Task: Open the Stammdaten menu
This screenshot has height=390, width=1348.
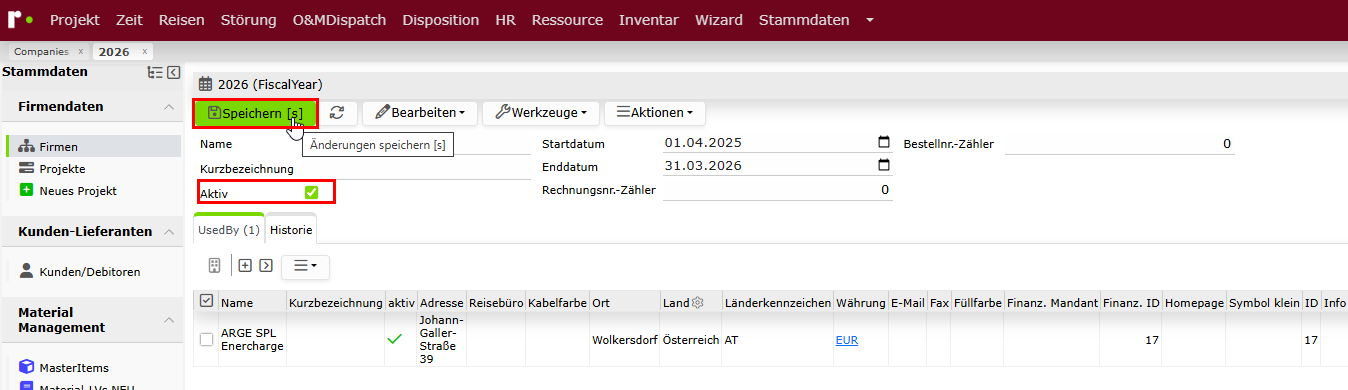Action: [x=804, y=20]
